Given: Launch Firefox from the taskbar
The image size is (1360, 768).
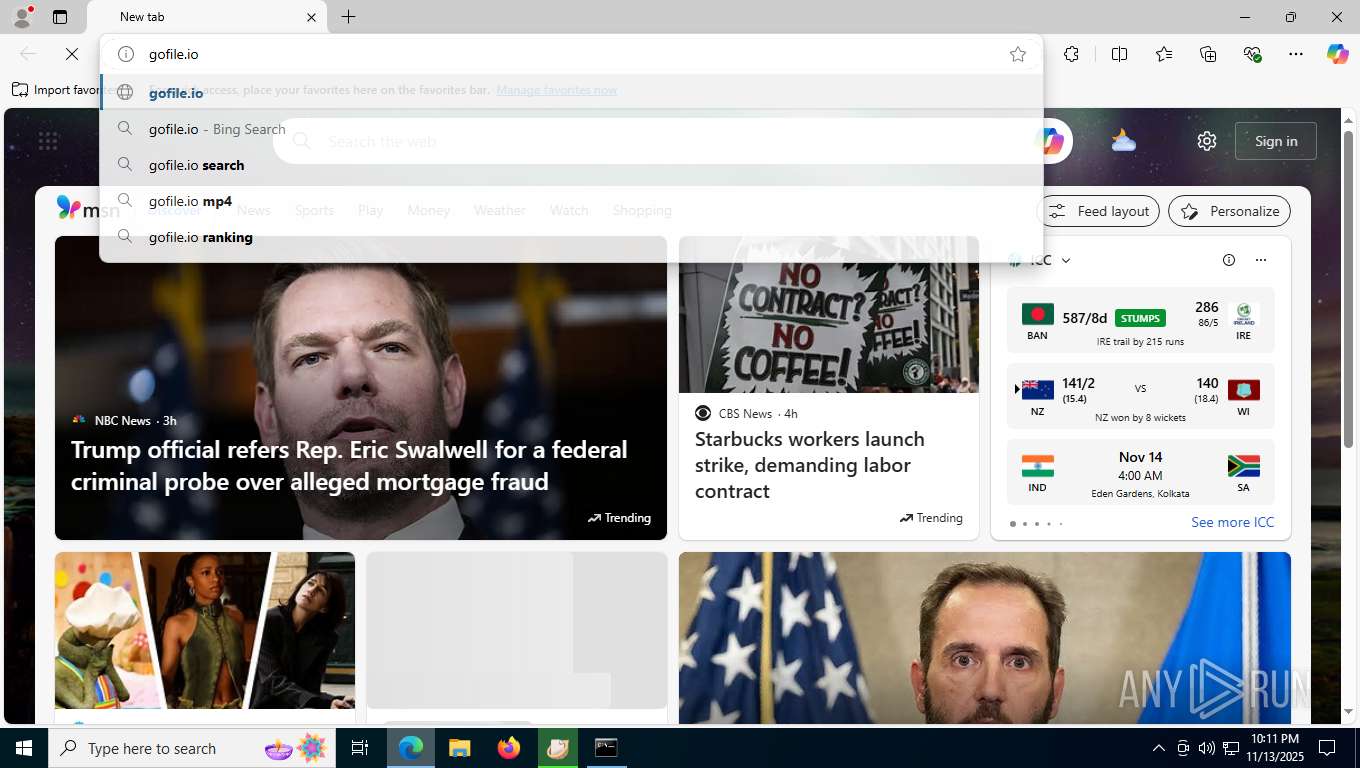Looking at the screenshot, I should tap(509, 748).
